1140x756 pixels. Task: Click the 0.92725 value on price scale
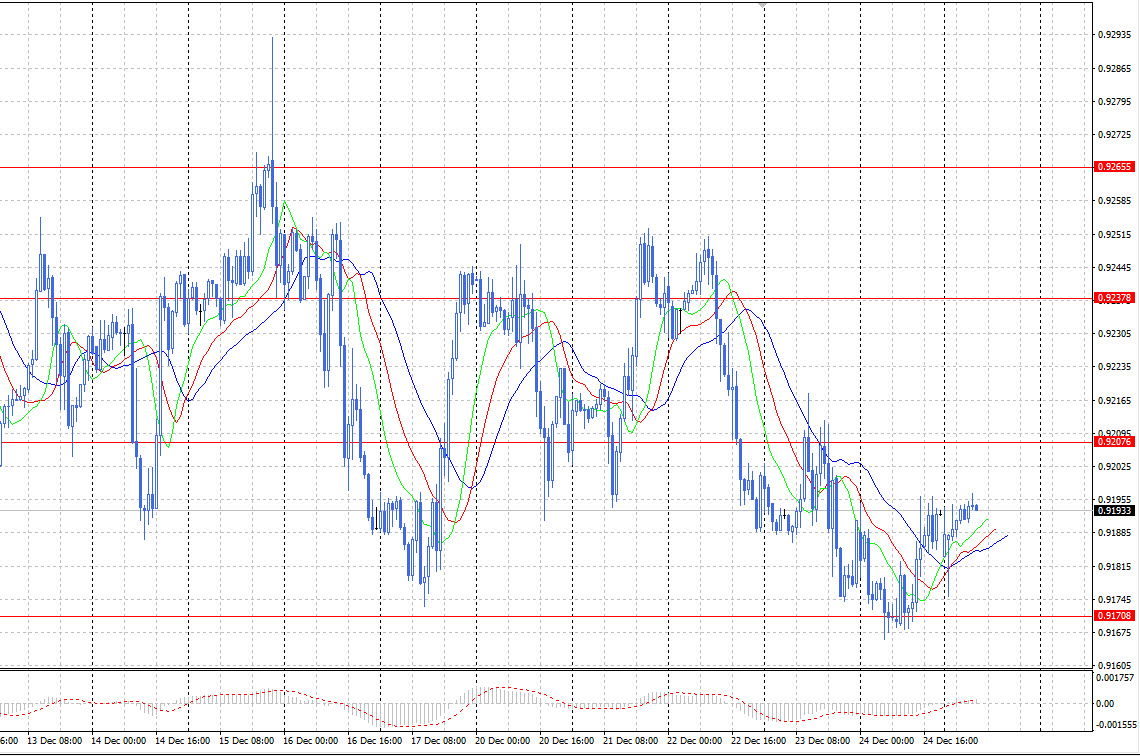(1115, 135)
